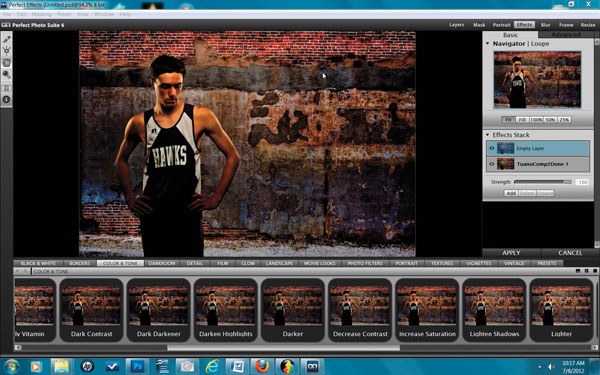The image size is (600, 375).
Task: Toggle the preview compare icon in toolbar
Action: 6,88
